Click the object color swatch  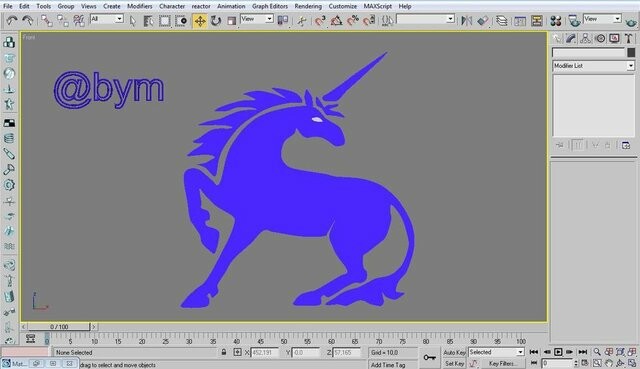pyautogui.click(x=631, y=52)
